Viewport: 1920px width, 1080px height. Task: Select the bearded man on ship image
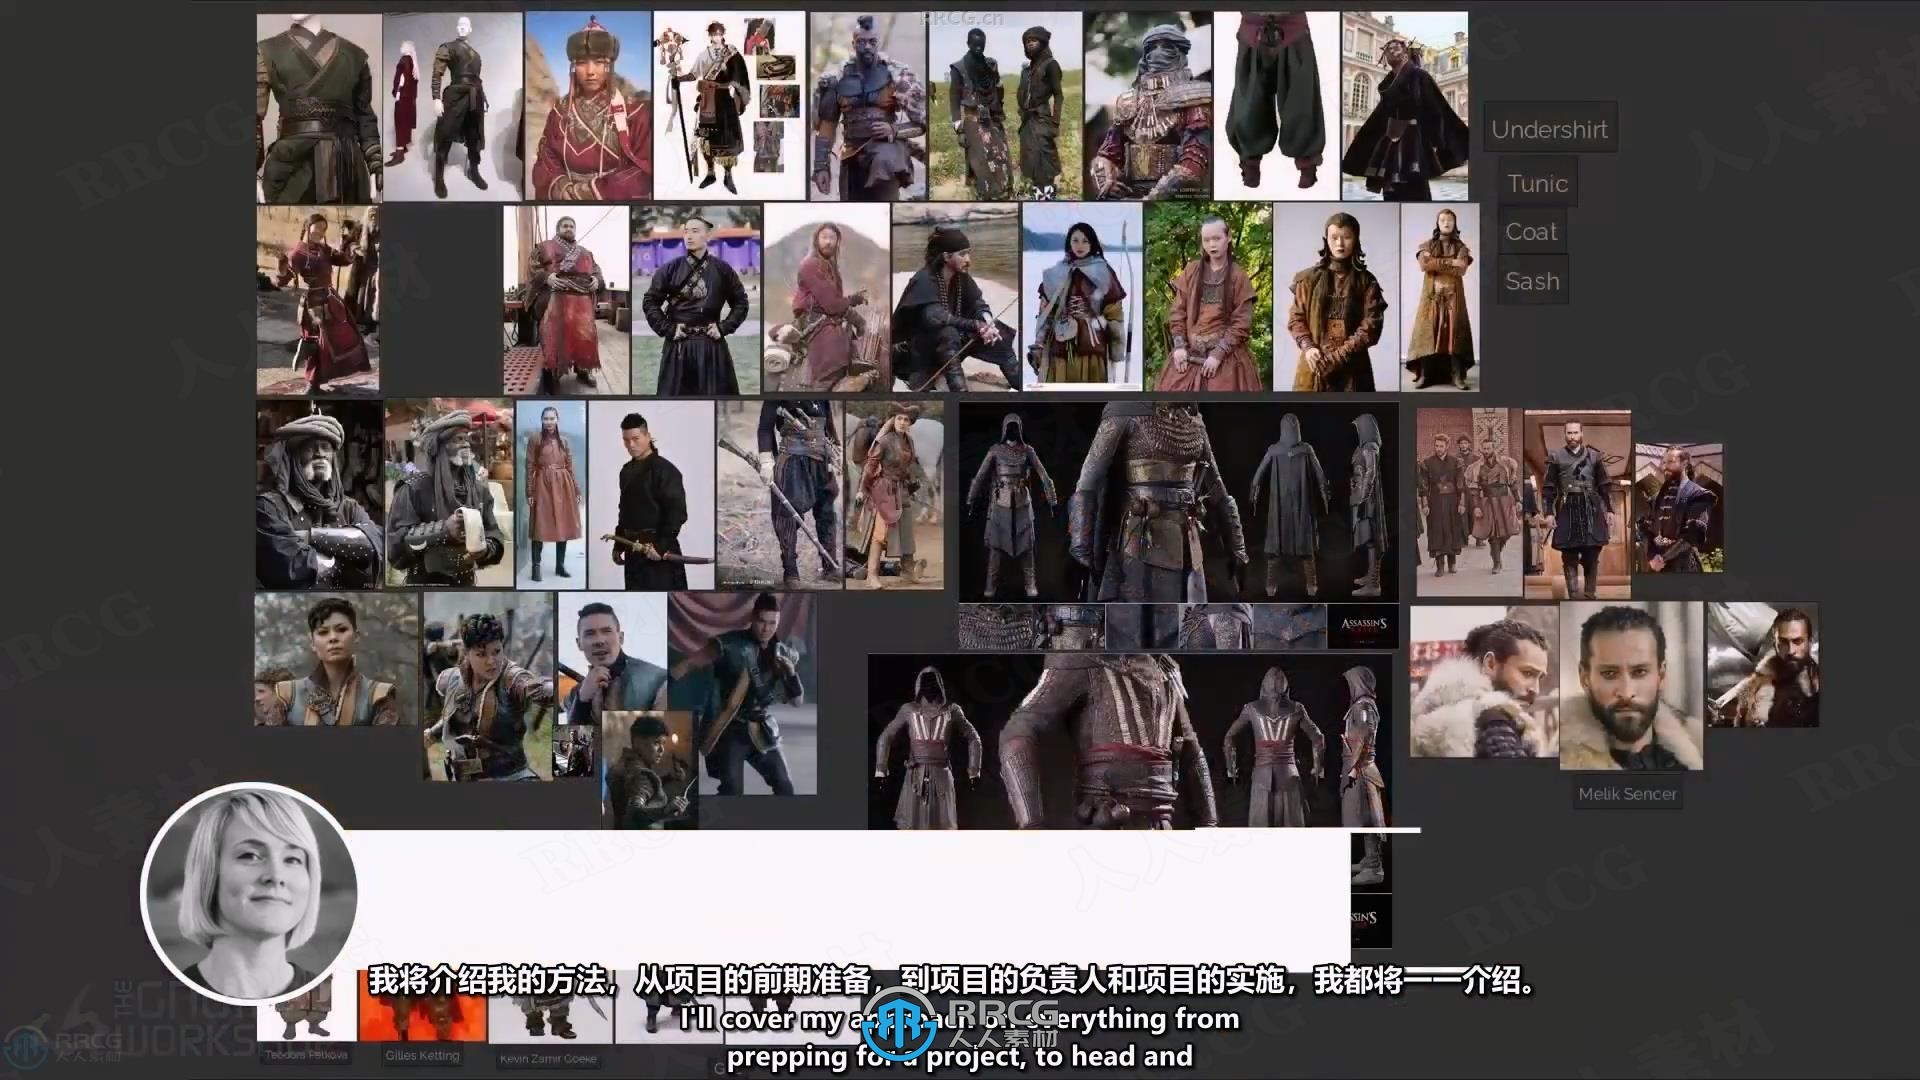566,300
